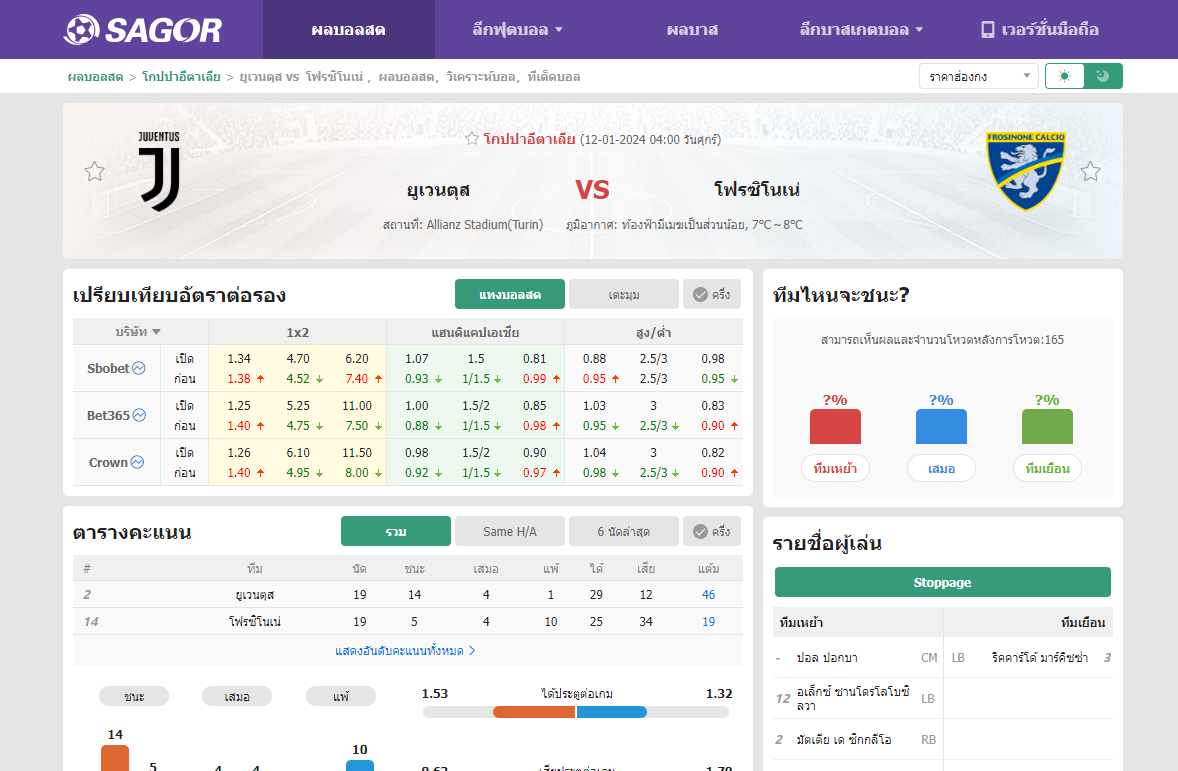Click the 1x2 column header

pos(298,331)
